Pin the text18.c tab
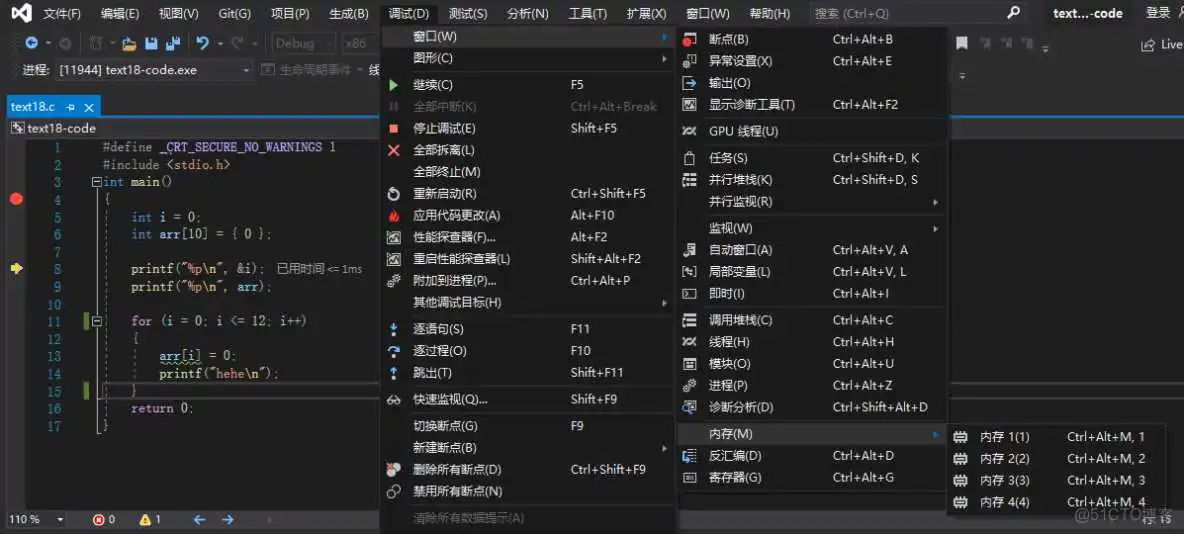Viewport: 1184px width, 534px height. [71, 107]
